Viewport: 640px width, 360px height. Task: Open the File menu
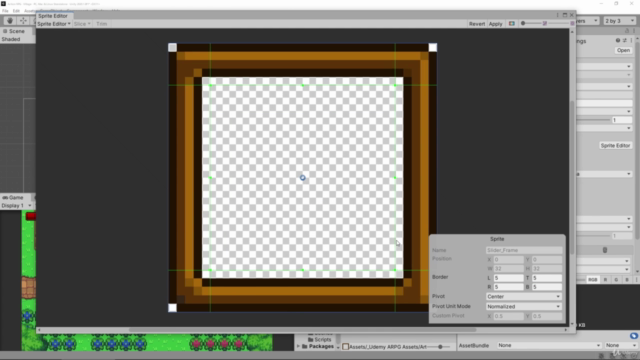[x=5, y=11]
